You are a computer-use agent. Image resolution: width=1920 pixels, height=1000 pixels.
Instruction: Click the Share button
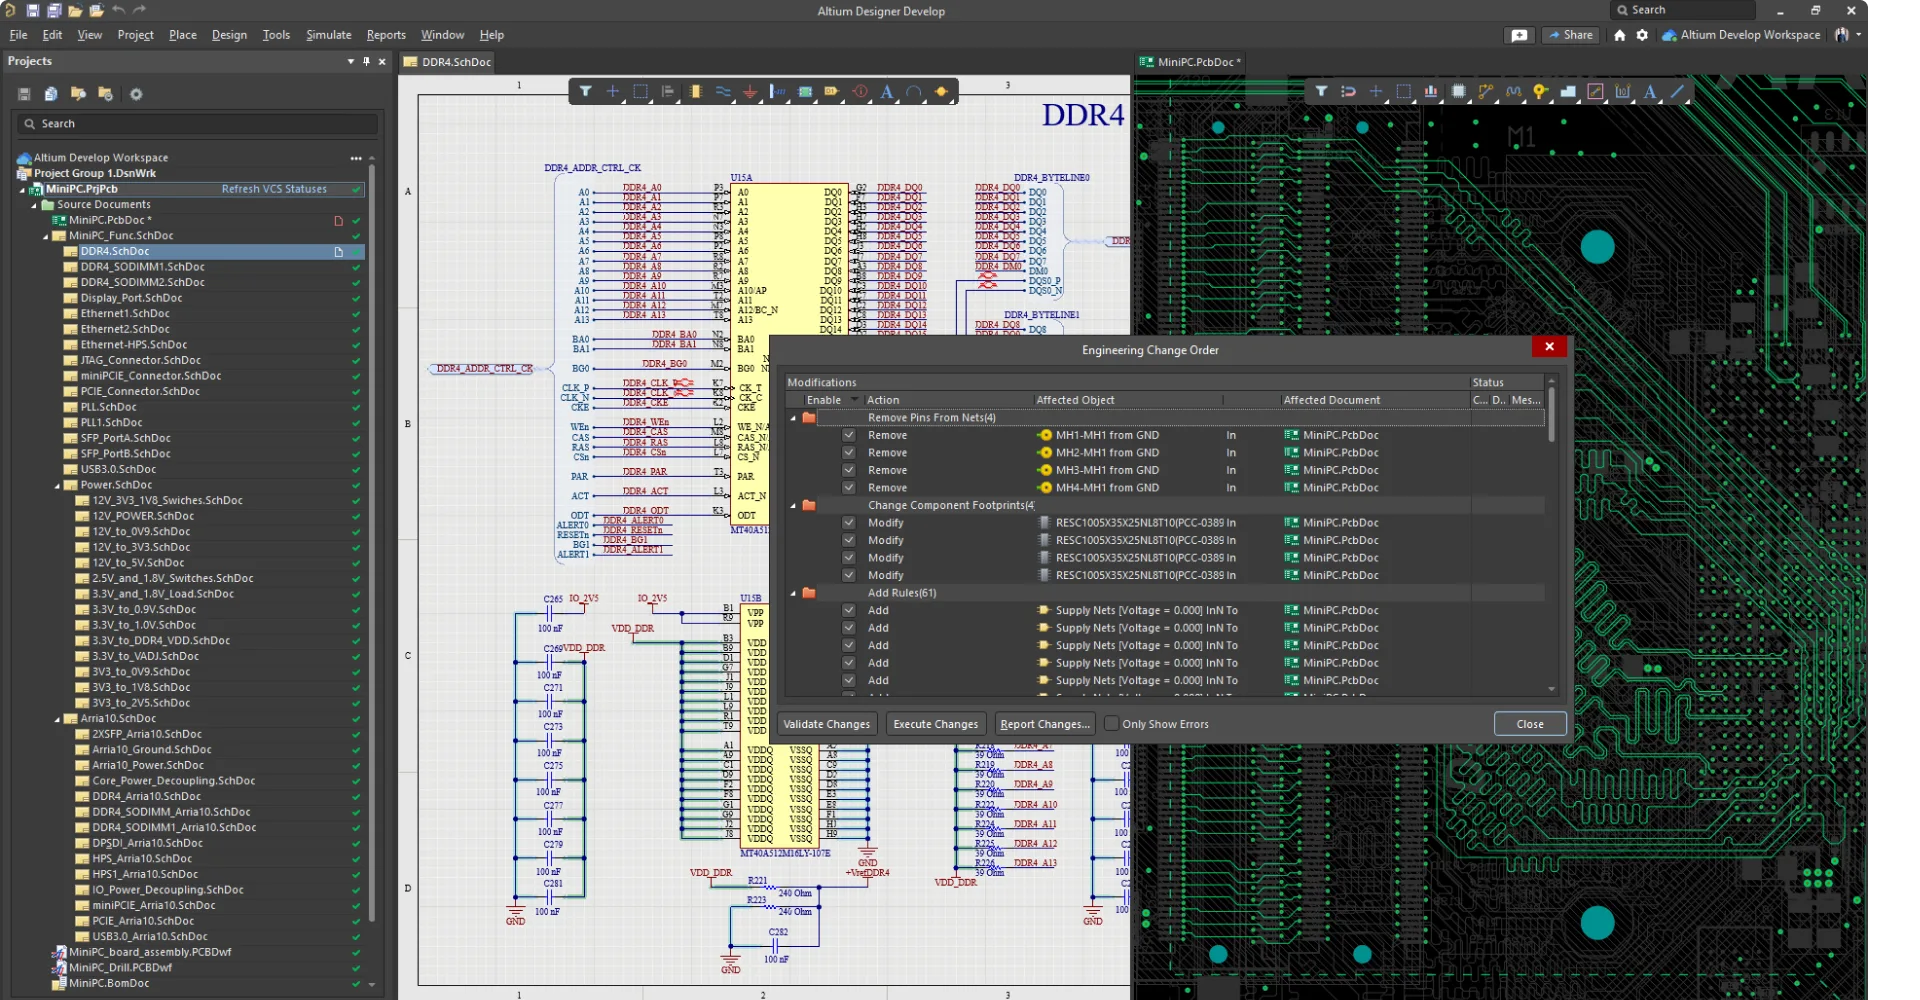(x=1570, y=35)
